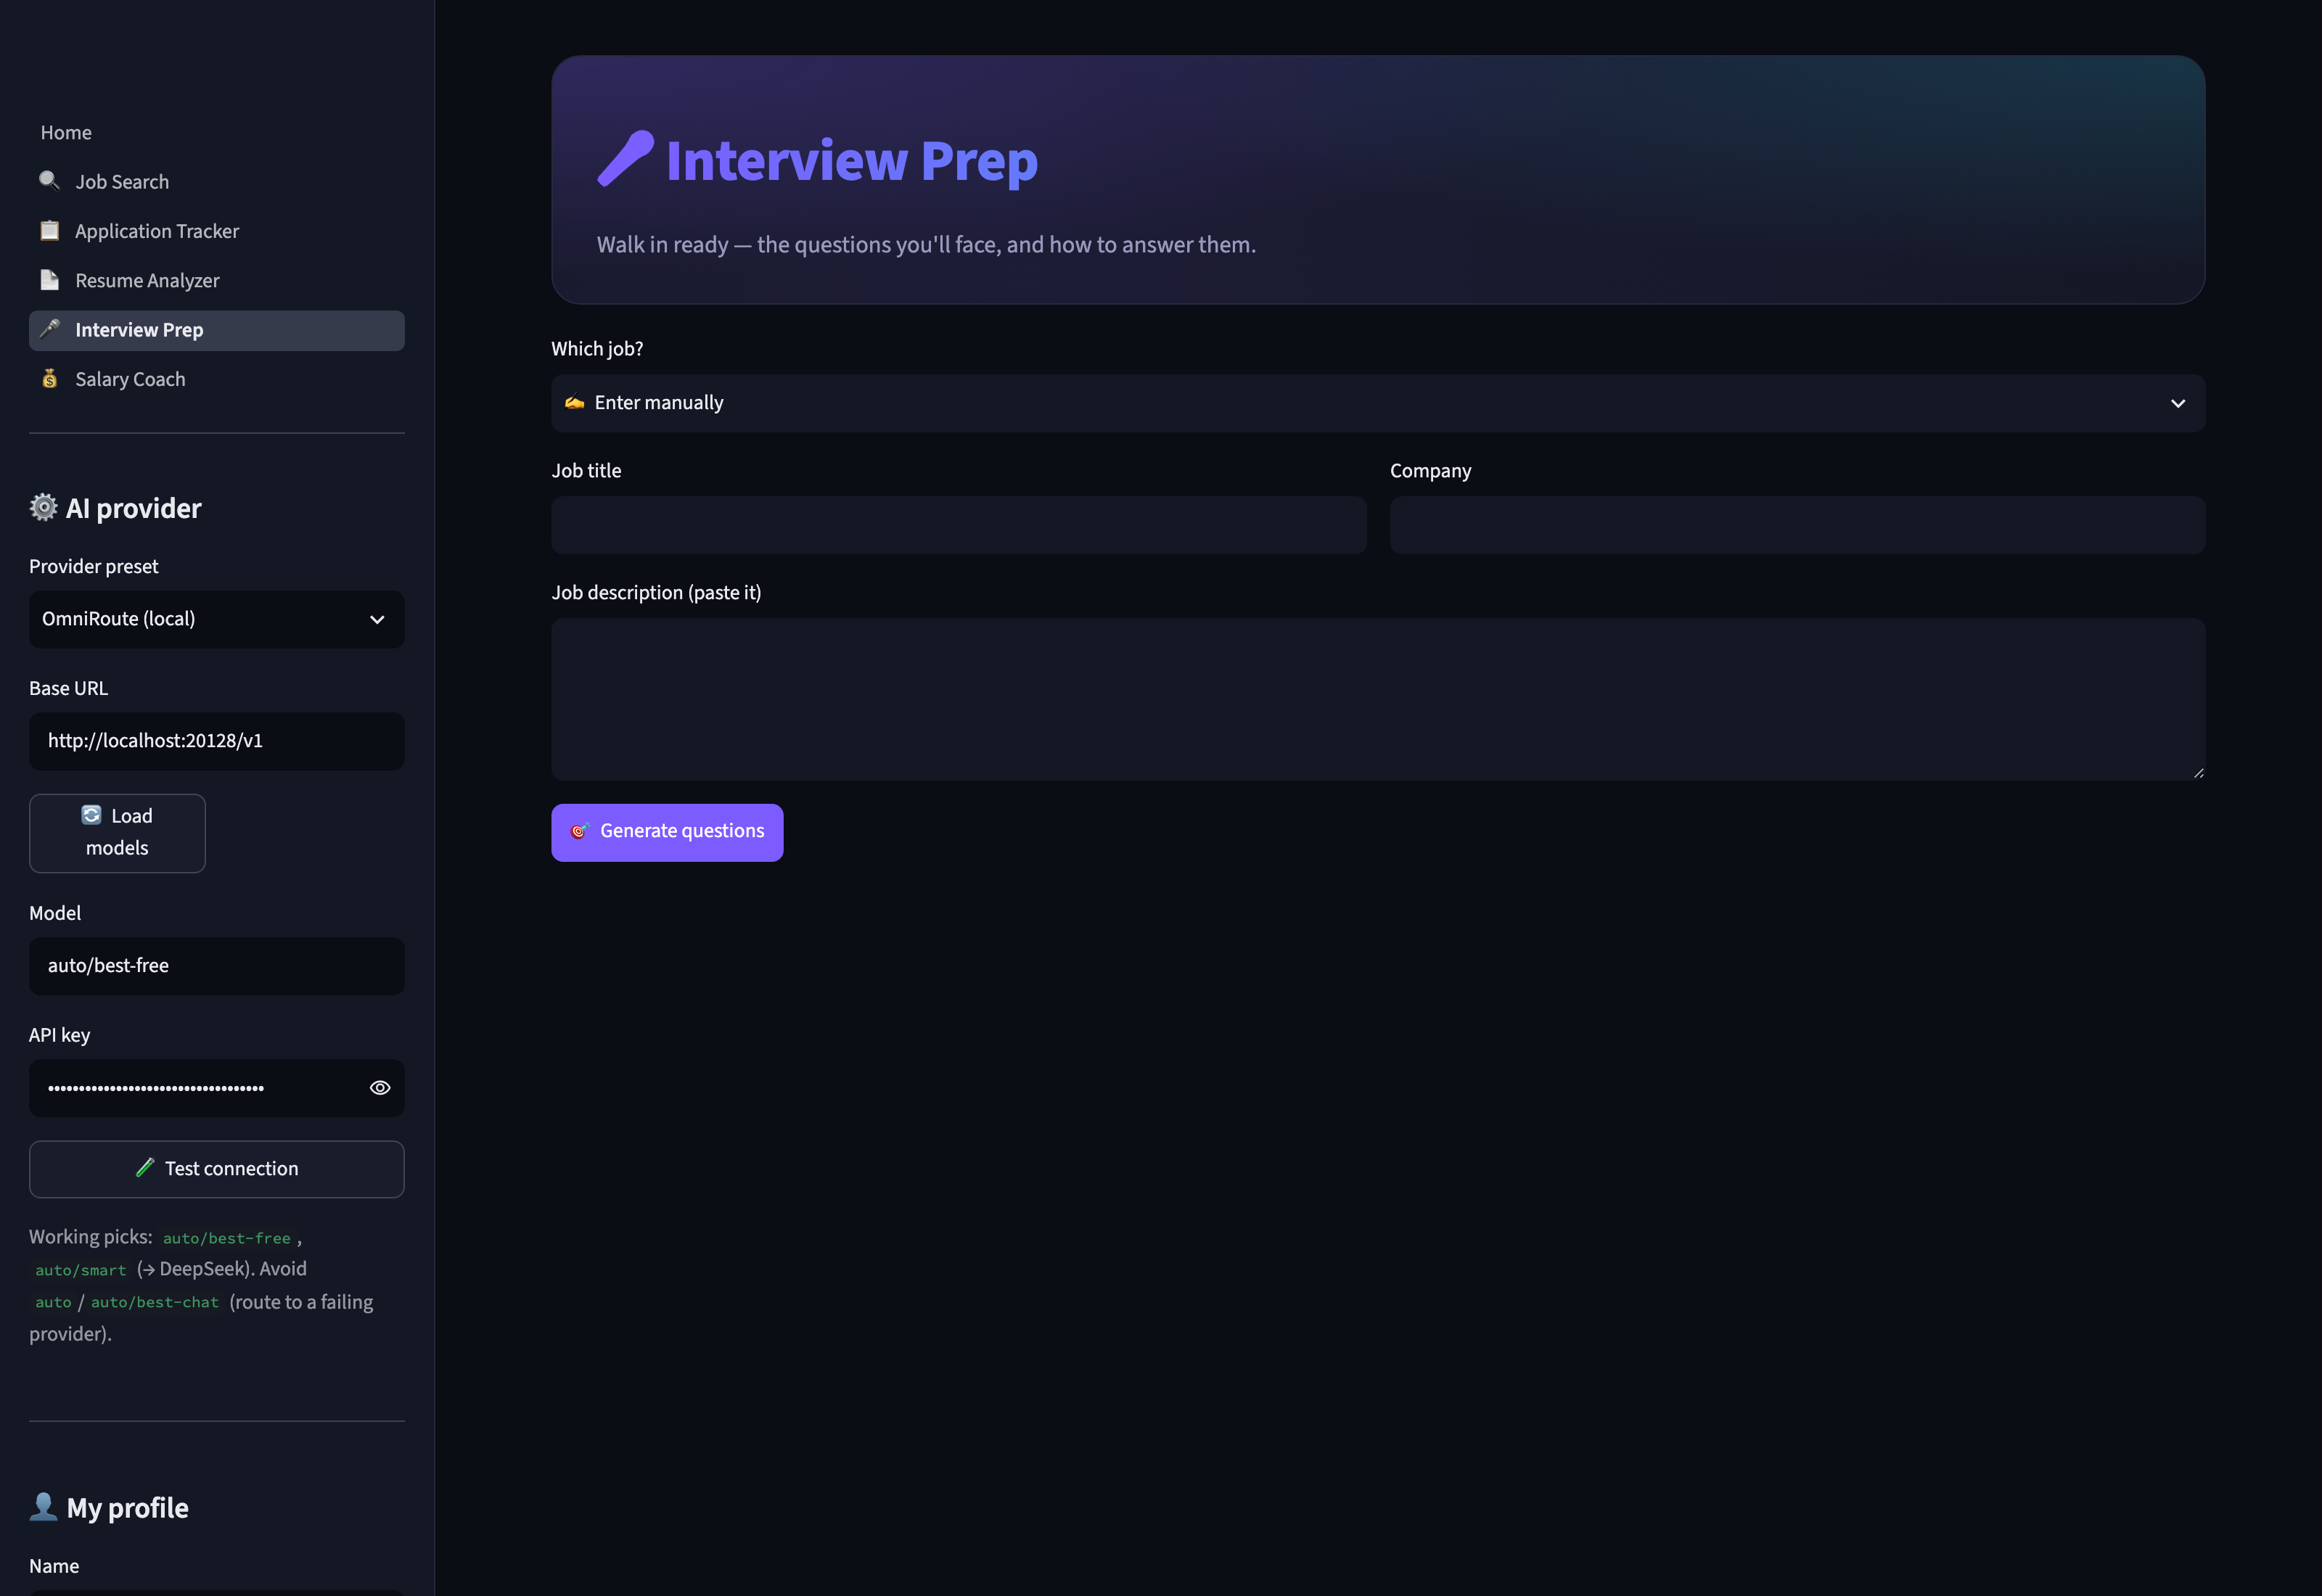This screenshot has width=2322, height=1596.
Task: Click the Generate questions button
Action: 667,832
